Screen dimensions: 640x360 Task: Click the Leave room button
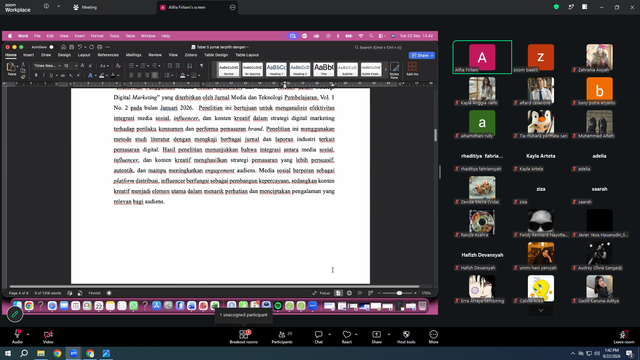[x=624, y=337]
